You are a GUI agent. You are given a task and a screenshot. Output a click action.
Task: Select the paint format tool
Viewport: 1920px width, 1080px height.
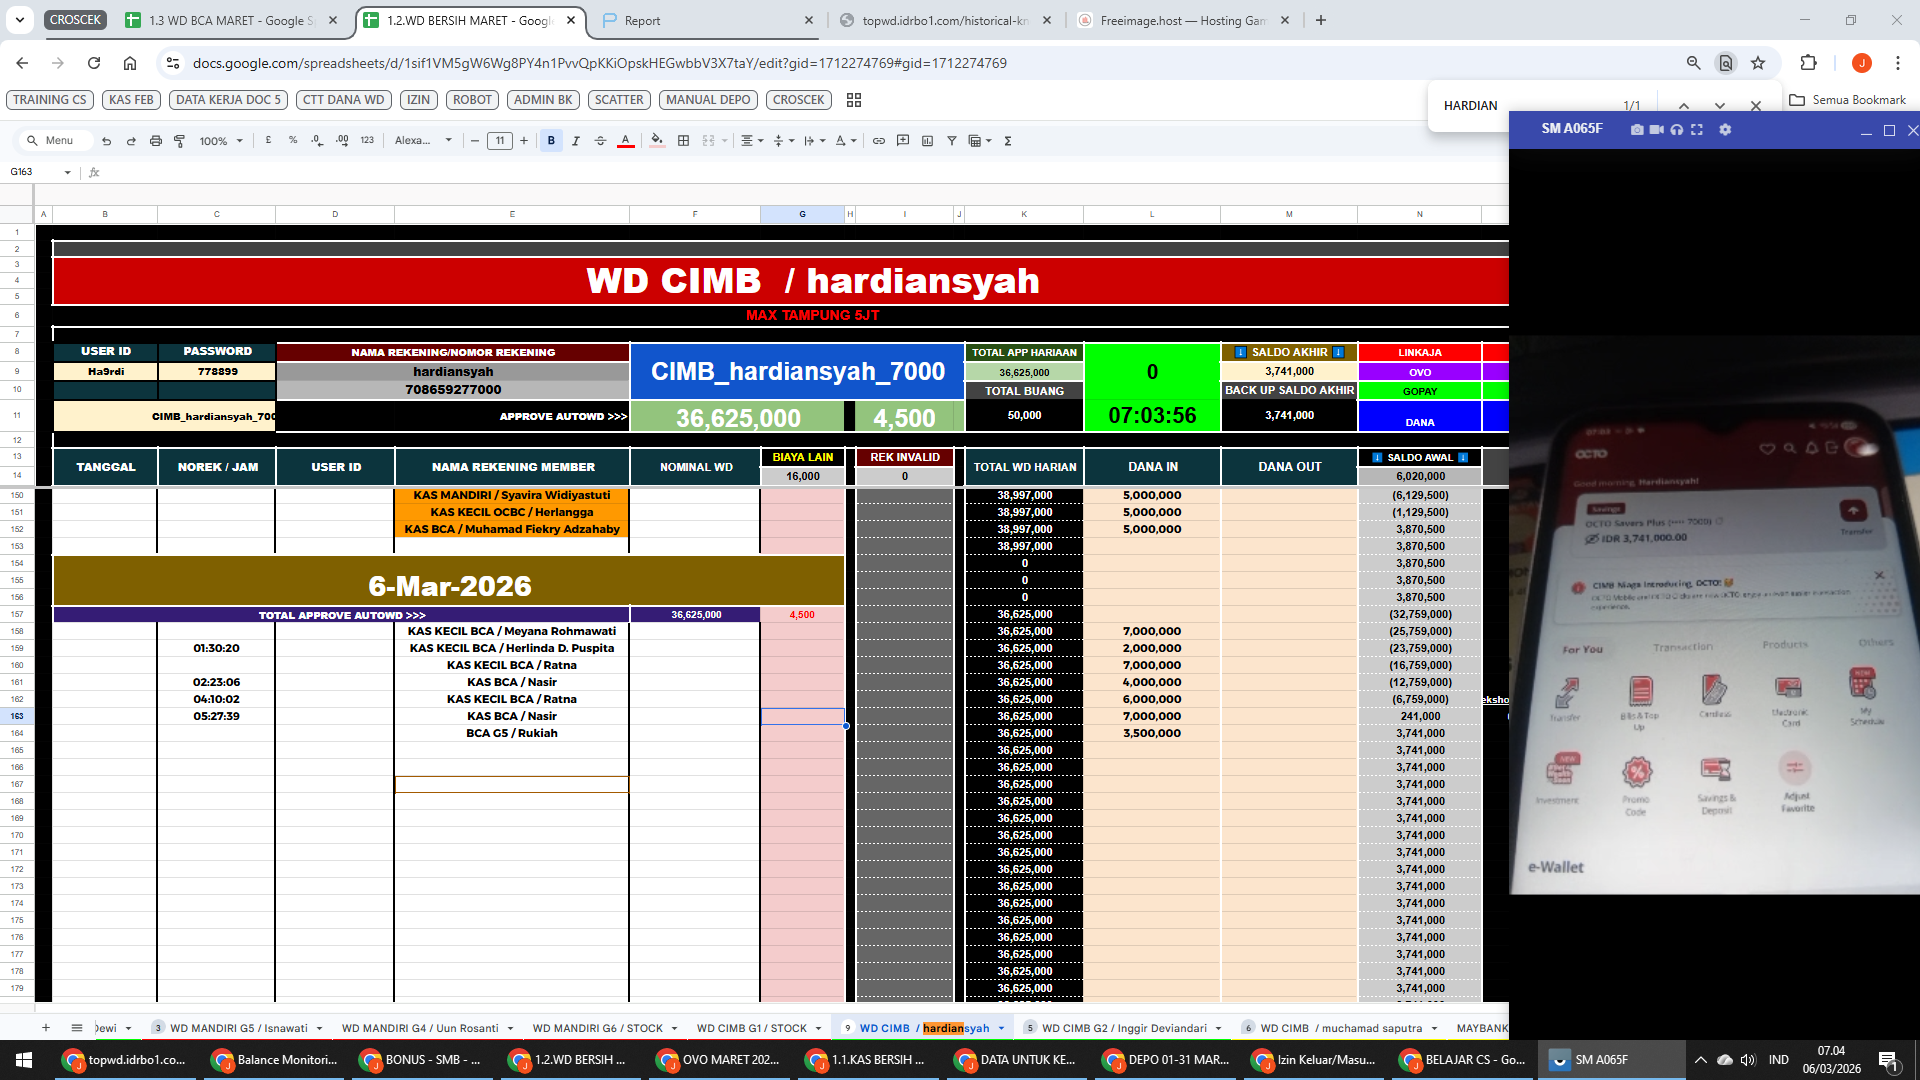tap(180, 141)
